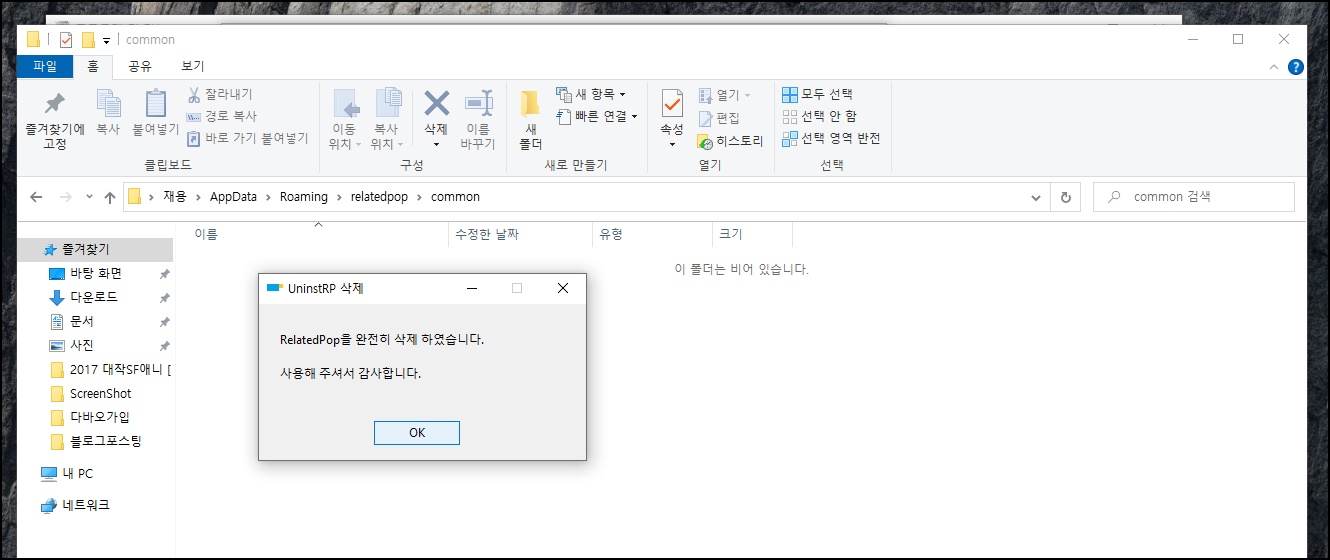Click the common 검색 search field

pos(1194,197)
